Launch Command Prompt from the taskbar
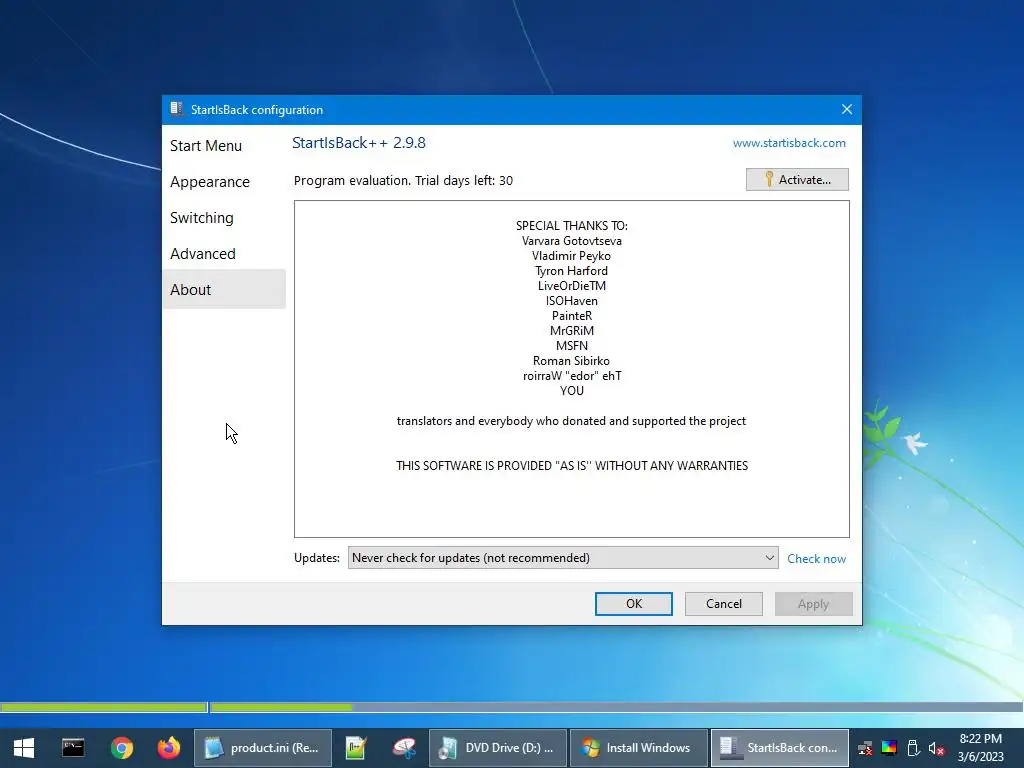Screen dimensions: 1024x768 (72, 748)
